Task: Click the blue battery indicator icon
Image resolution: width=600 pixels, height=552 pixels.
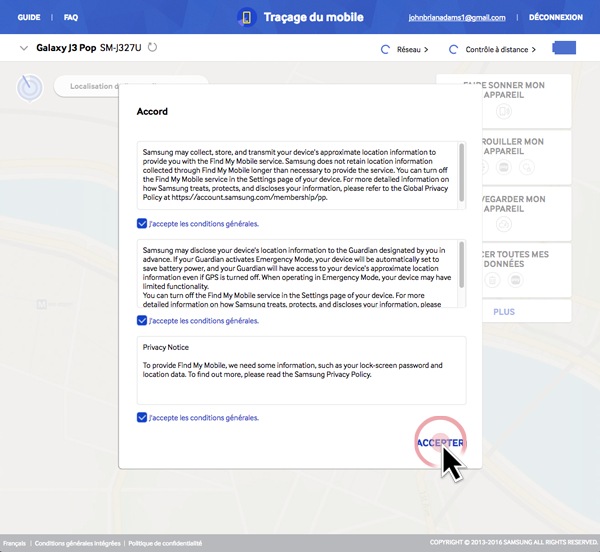Action: [564, 48]
